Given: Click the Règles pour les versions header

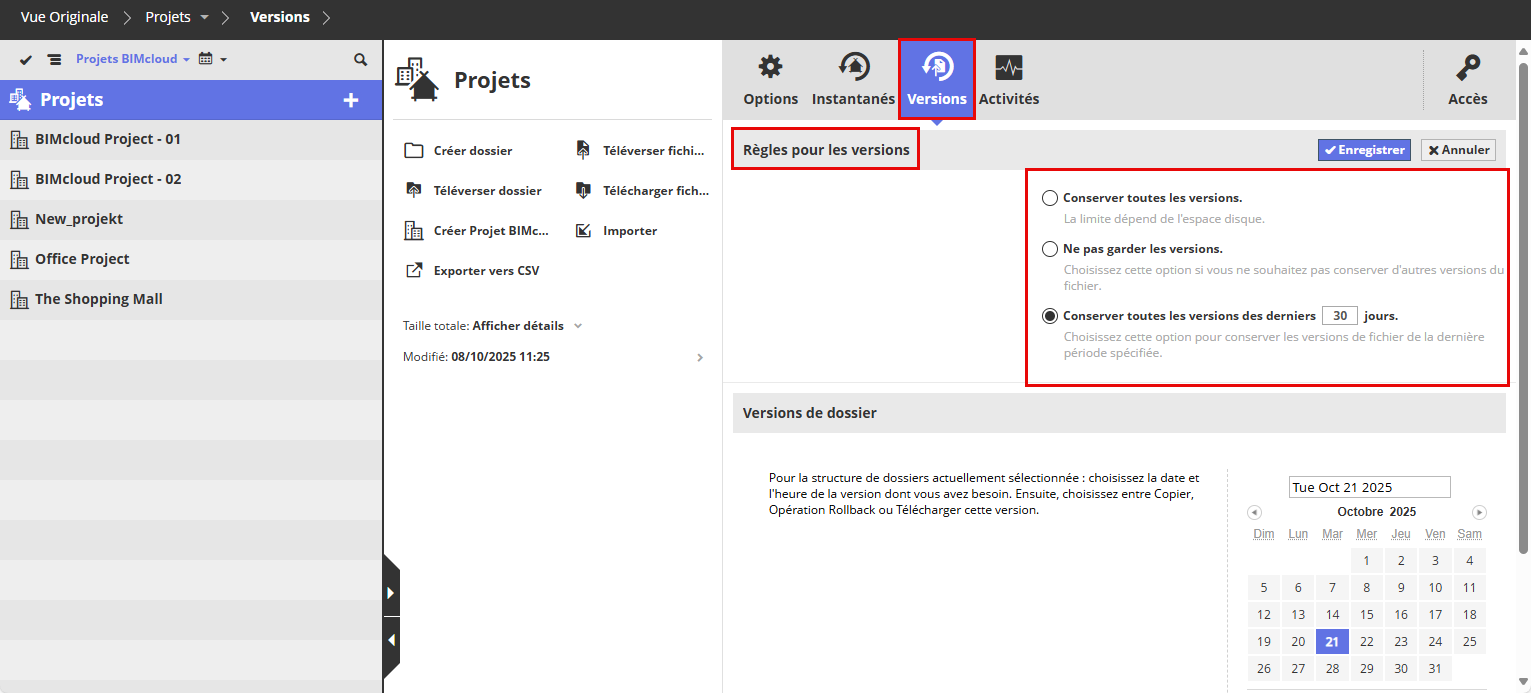Looking at the screenshot, I should click(826, 150).
